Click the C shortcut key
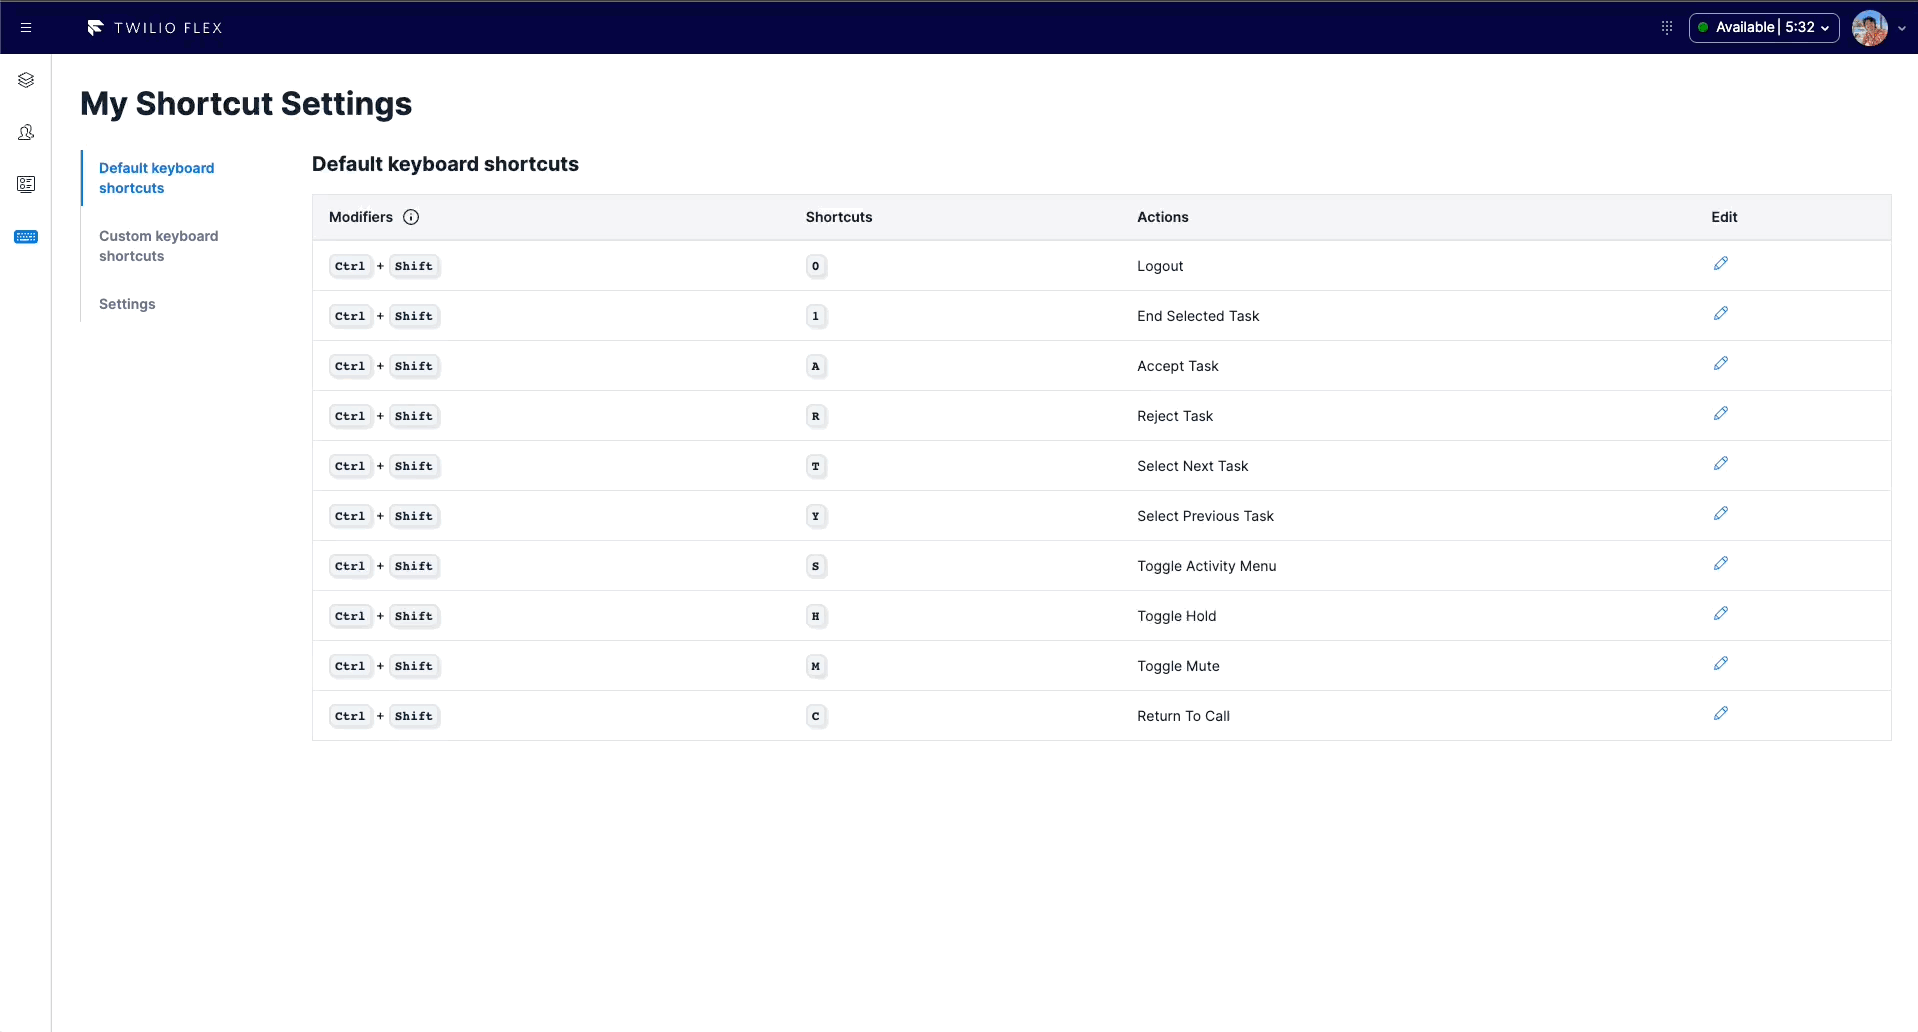 pos(816,716)
